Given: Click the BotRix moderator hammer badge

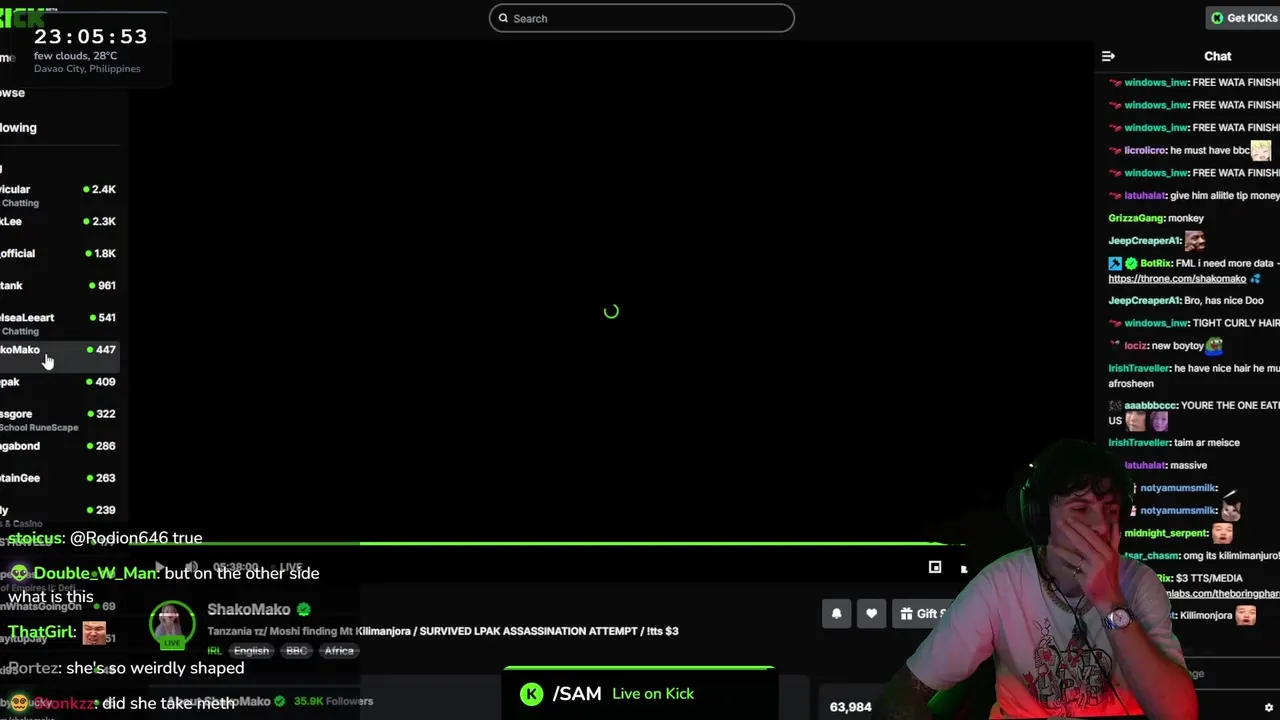Looking at the screenshot, I should (x=1115, y=264).
